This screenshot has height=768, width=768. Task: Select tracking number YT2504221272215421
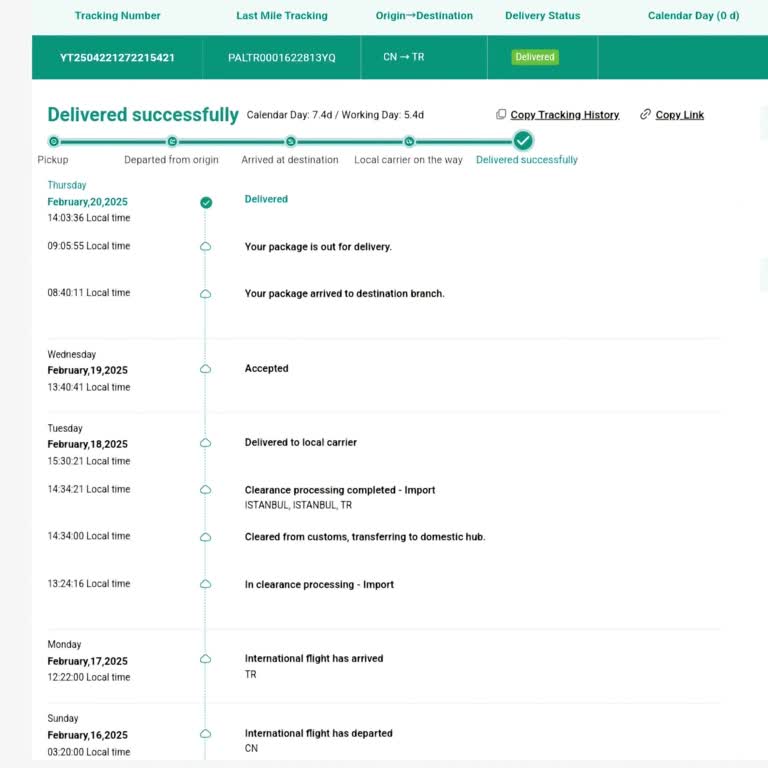(117, 57)
